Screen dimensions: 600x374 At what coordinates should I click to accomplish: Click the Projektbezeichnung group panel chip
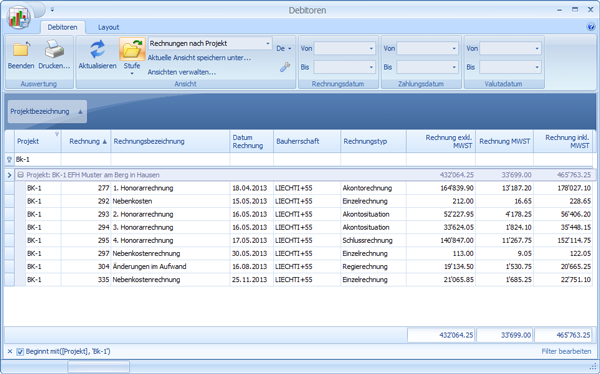click(47, 111)
